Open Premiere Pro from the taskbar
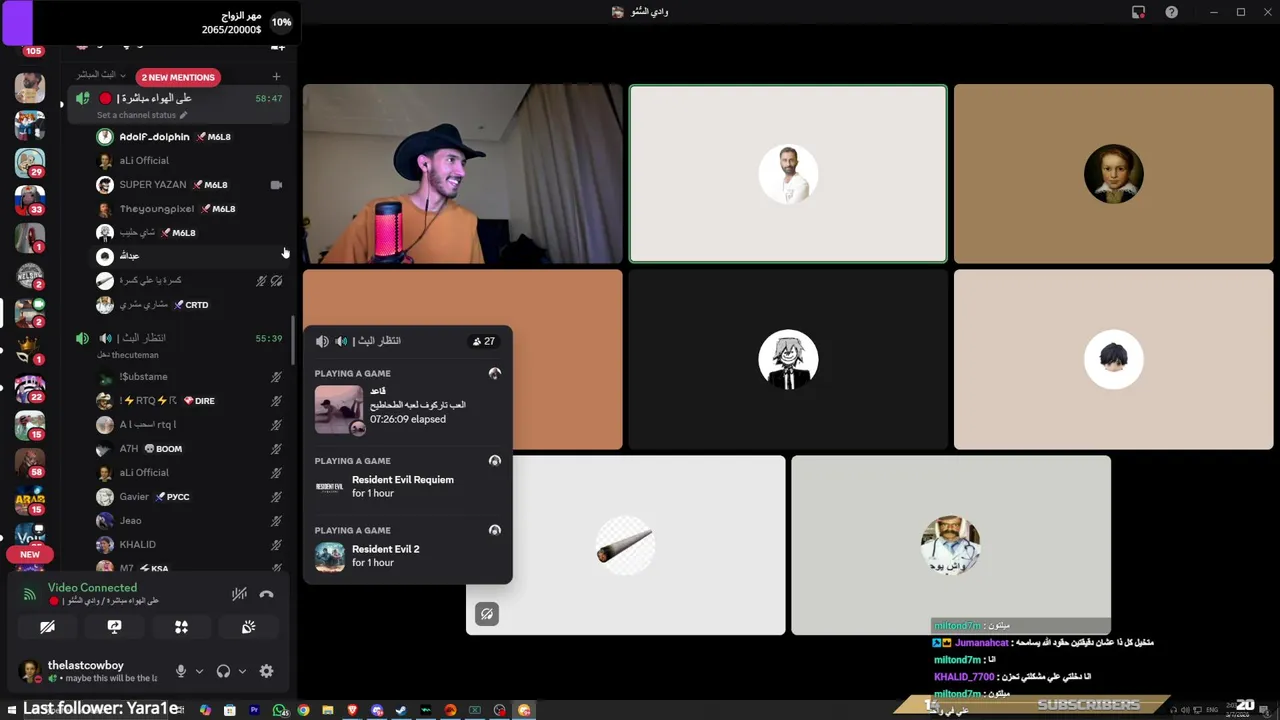Image resolution: width=1280 pixels, height=720 pixels. coord(254,710)
